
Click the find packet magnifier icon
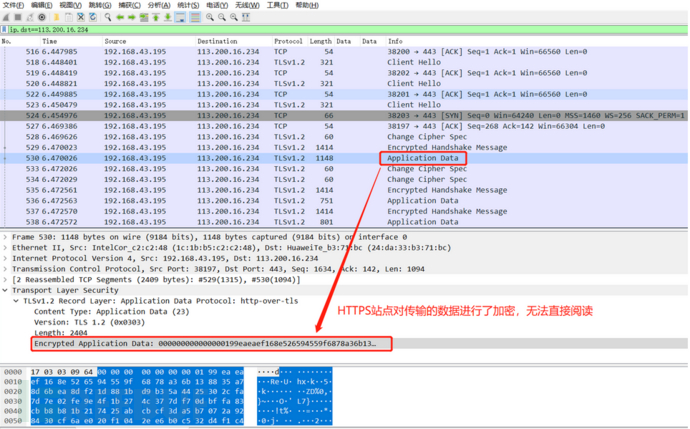[107, 17]
